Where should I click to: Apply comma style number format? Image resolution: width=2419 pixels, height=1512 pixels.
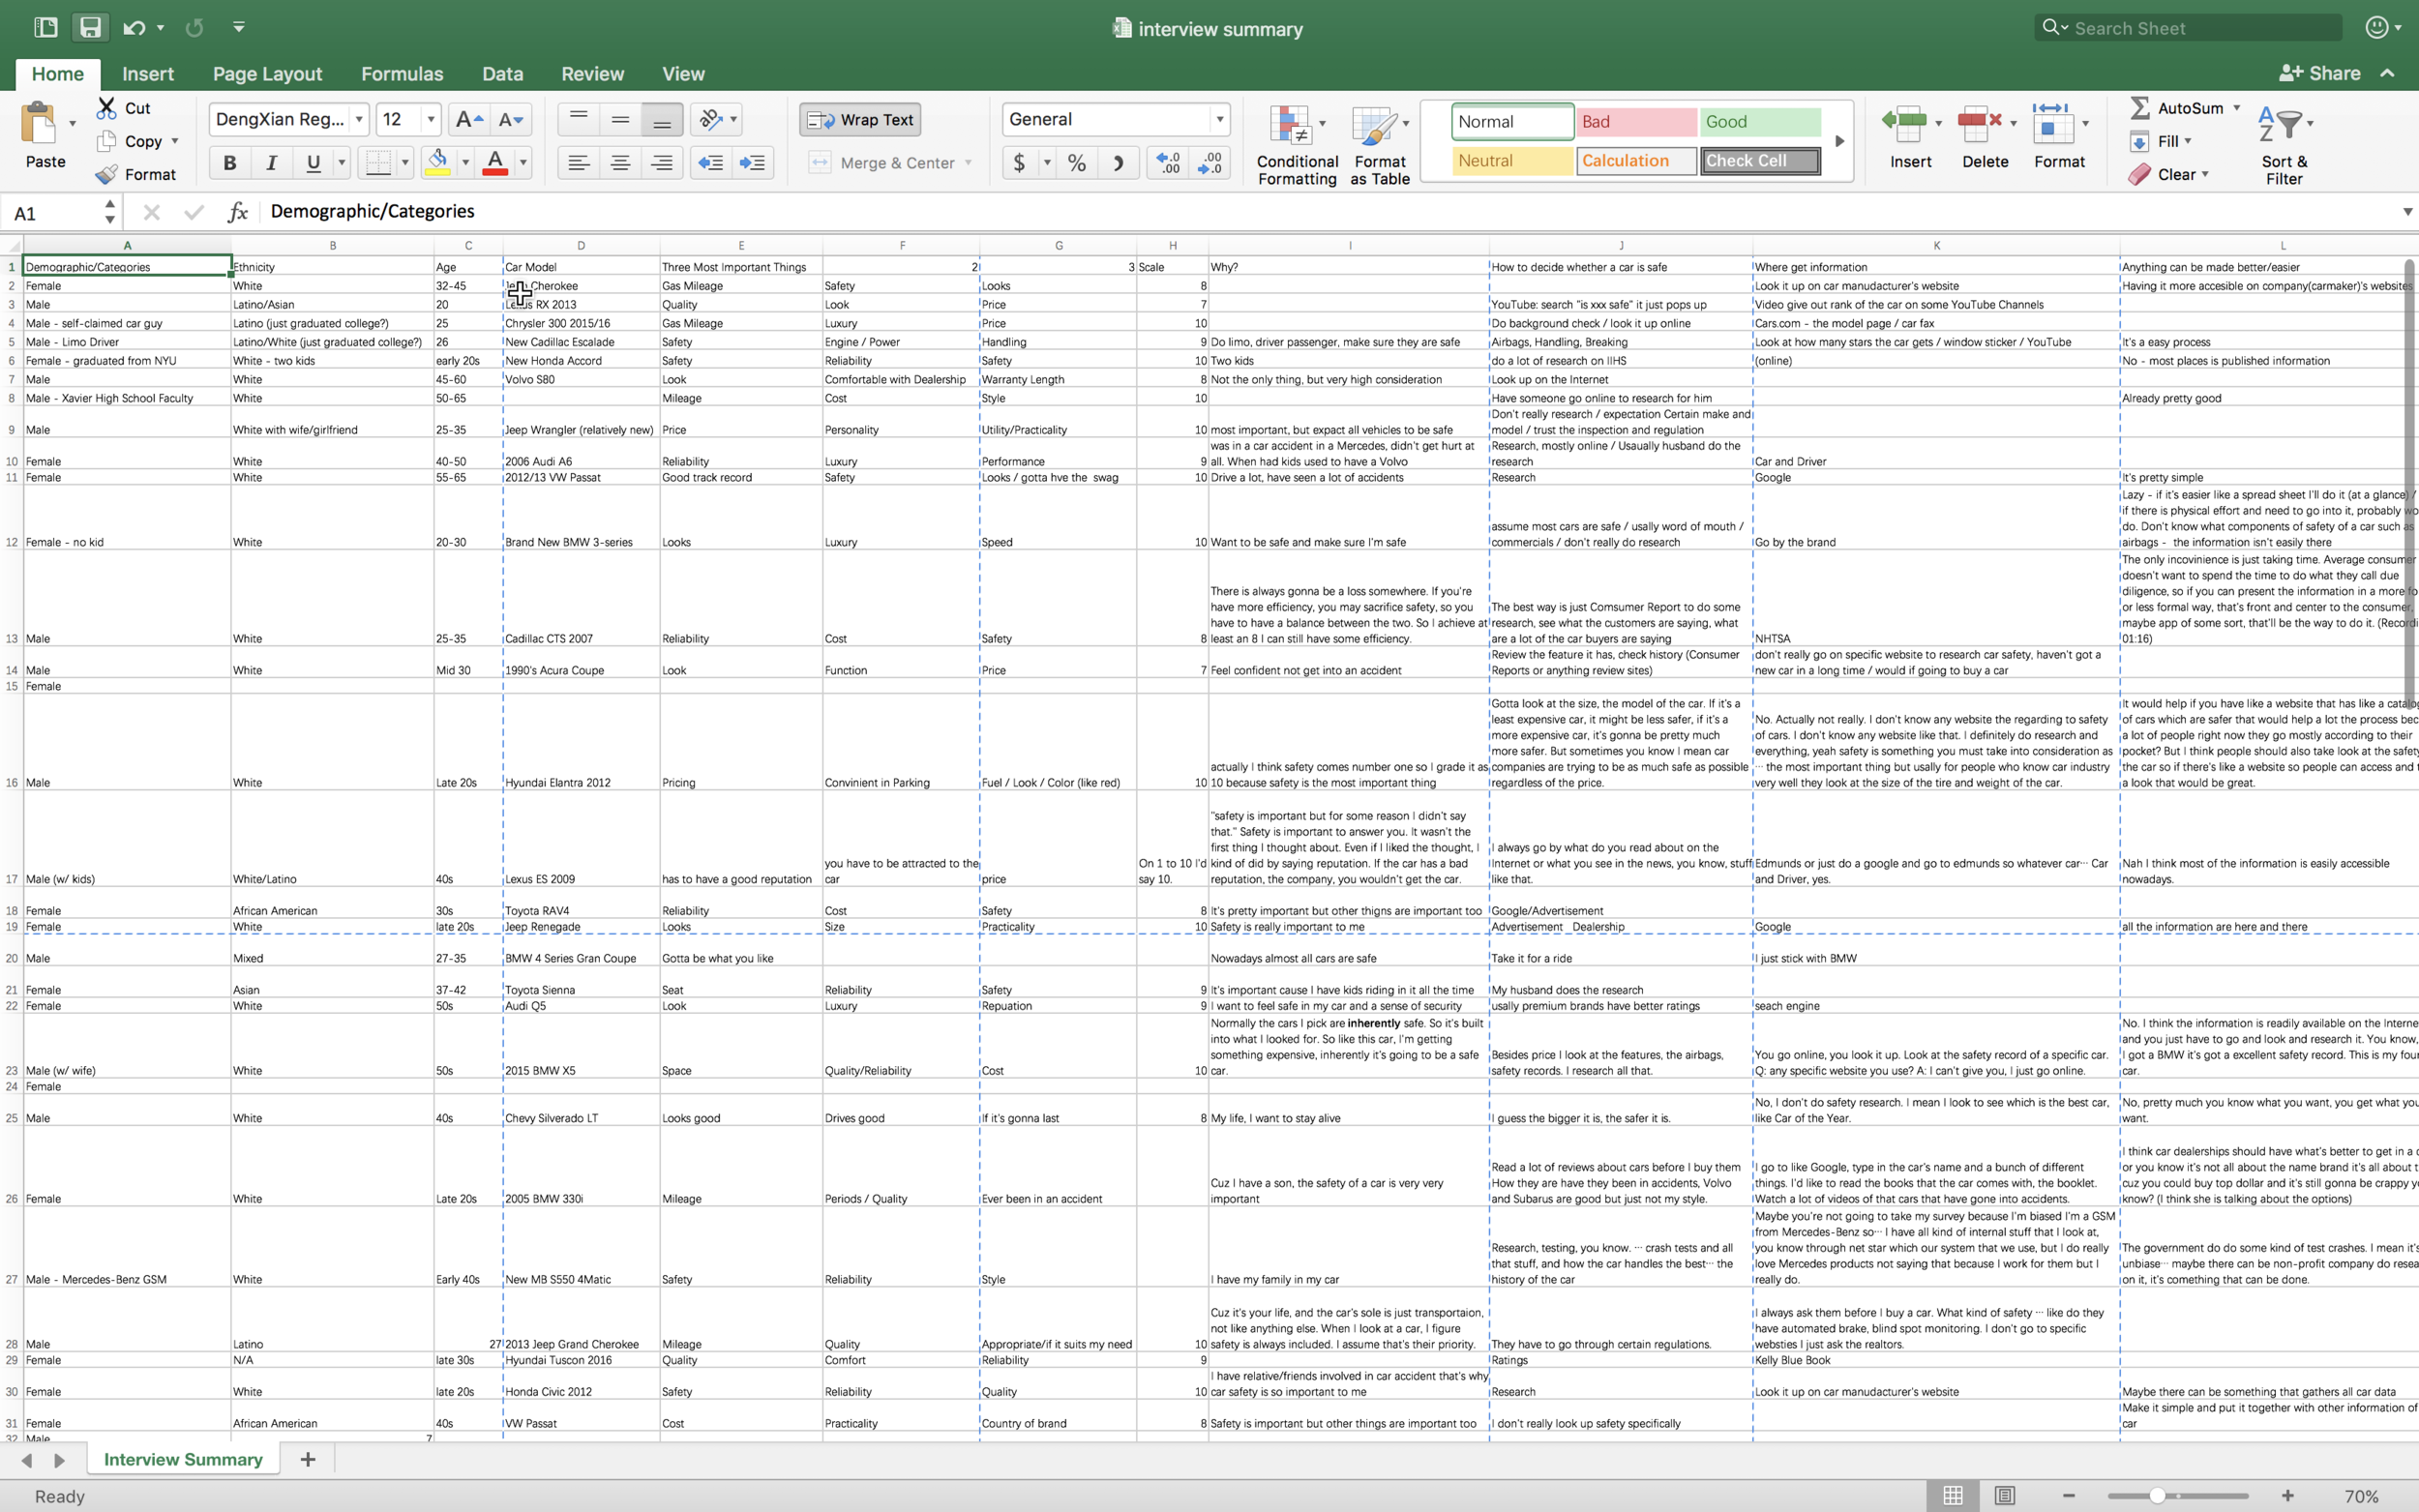click(x=1118, y=162)
